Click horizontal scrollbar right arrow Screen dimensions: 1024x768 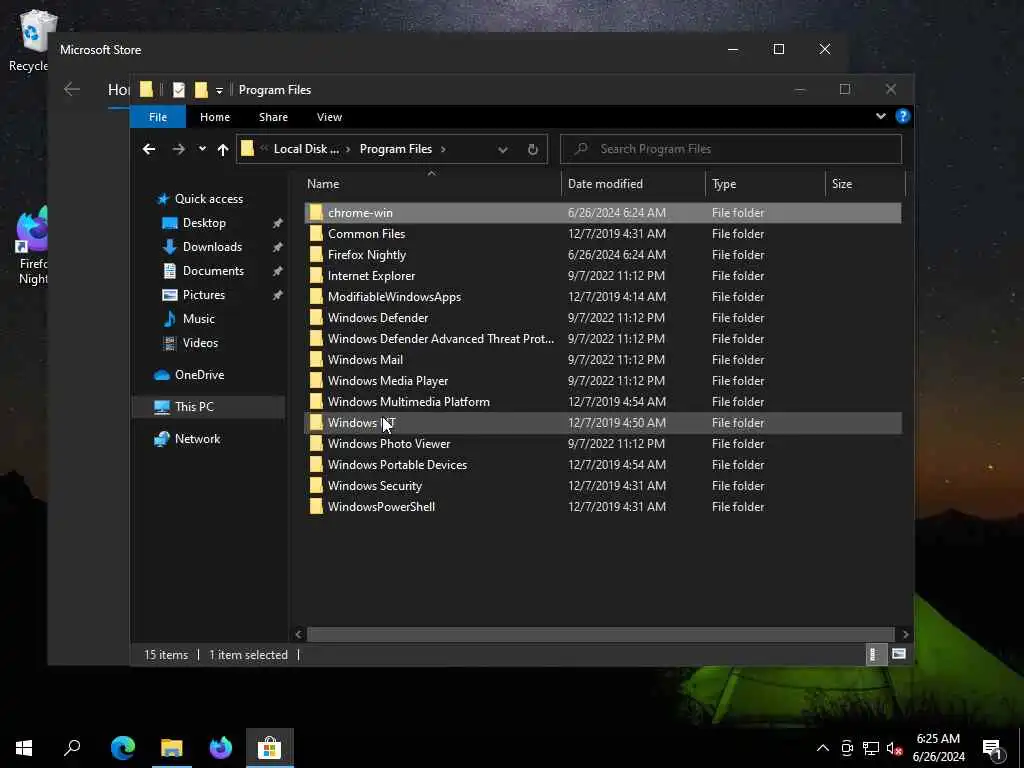click(905, 634)
